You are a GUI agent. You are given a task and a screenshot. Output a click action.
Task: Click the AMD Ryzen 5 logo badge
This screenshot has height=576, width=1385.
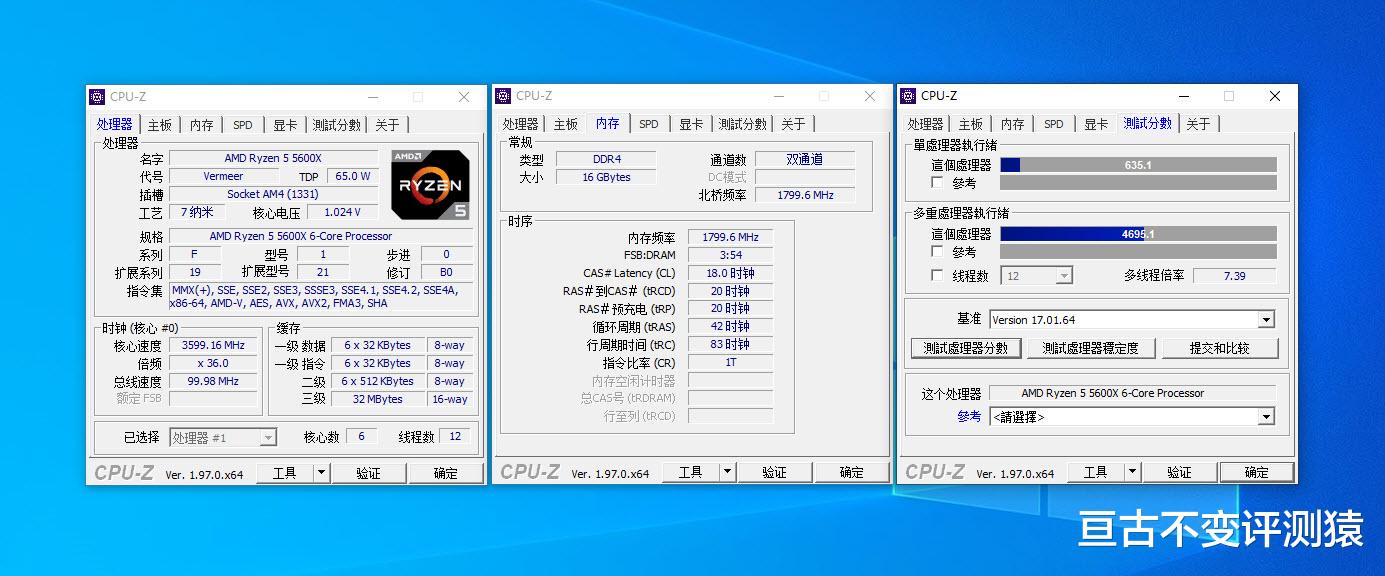tap(430, 183)
